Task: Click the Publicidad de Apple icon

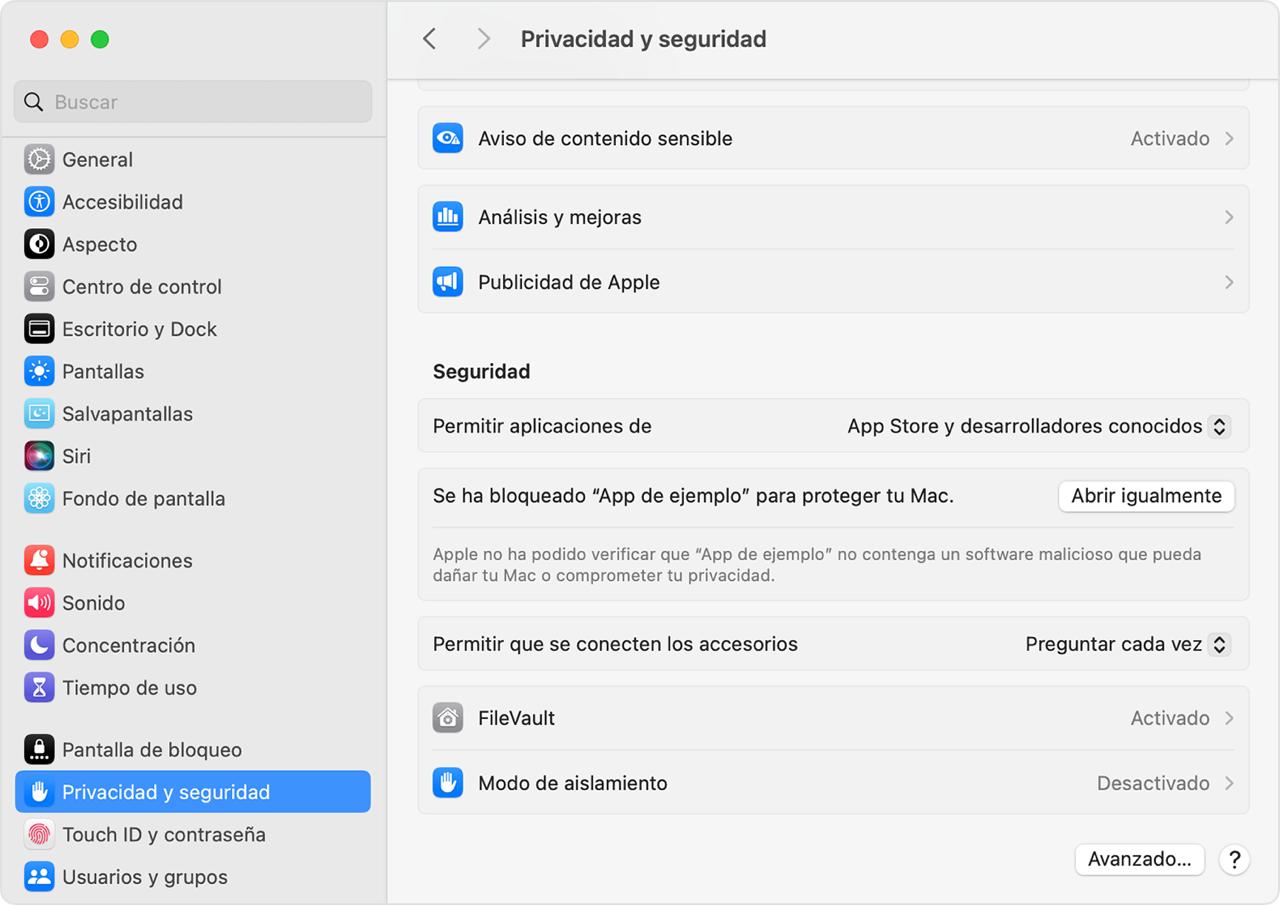Action: [x=447, y=282]
